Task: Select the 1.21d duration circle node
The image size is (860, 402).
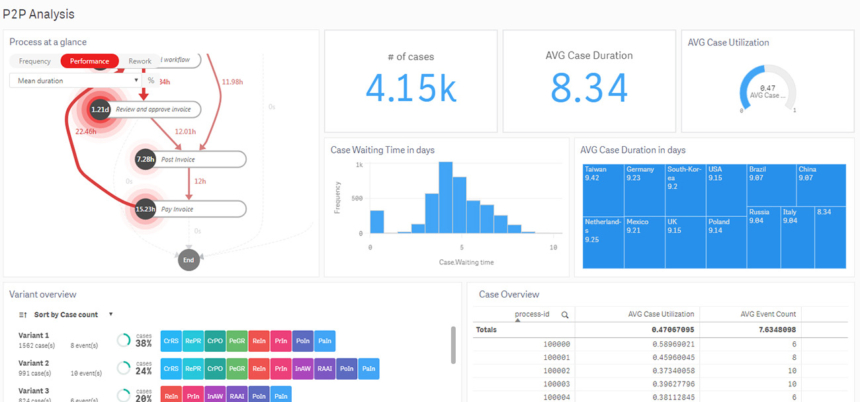Action: (100, 110)
